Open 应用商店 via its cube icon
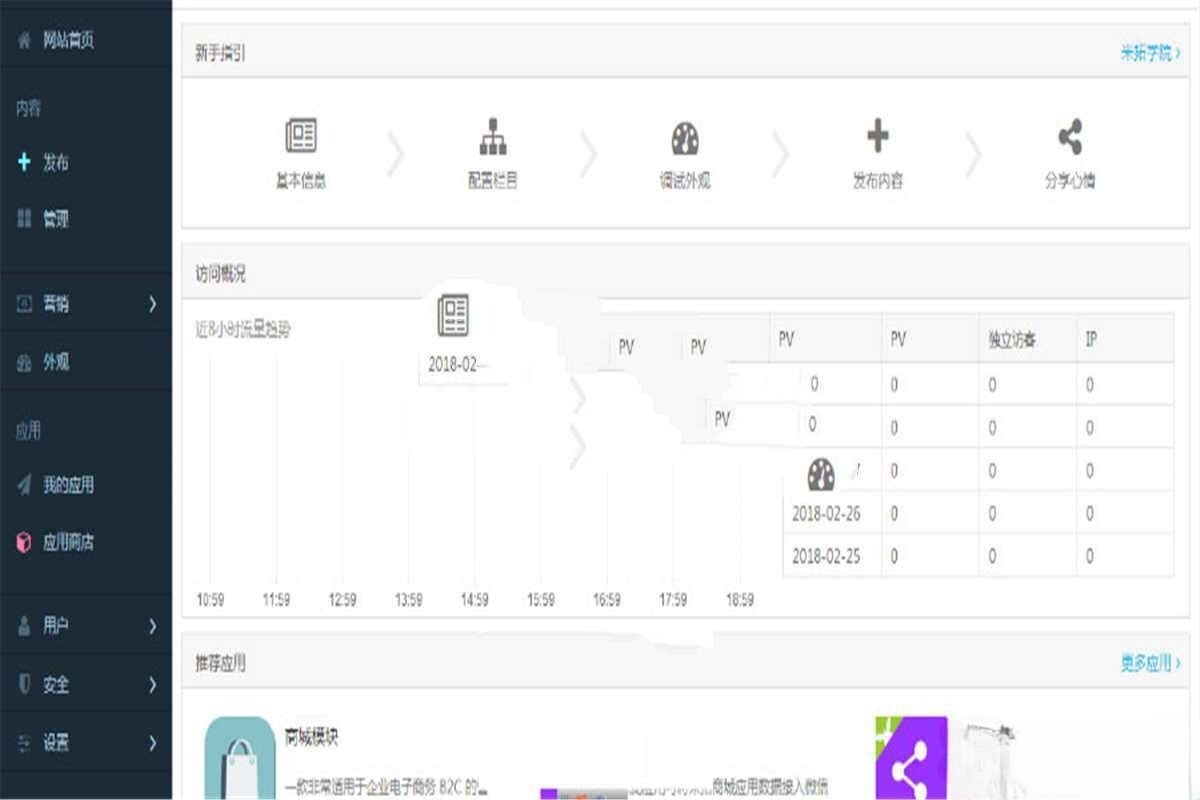The width and height of the screenshot is (1200, 800). pyautogui.click(x=25, y=543)
